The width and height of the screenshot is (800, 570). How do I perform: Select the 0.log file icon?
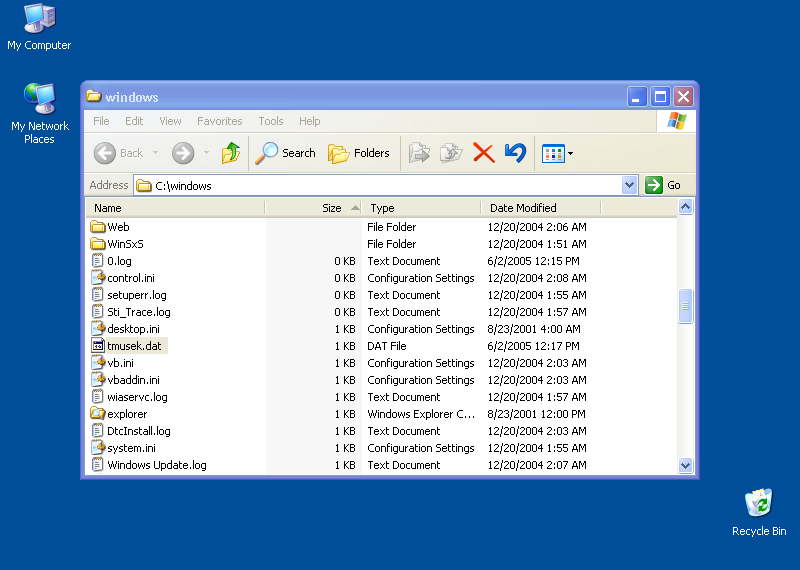[x=97, y=261]
